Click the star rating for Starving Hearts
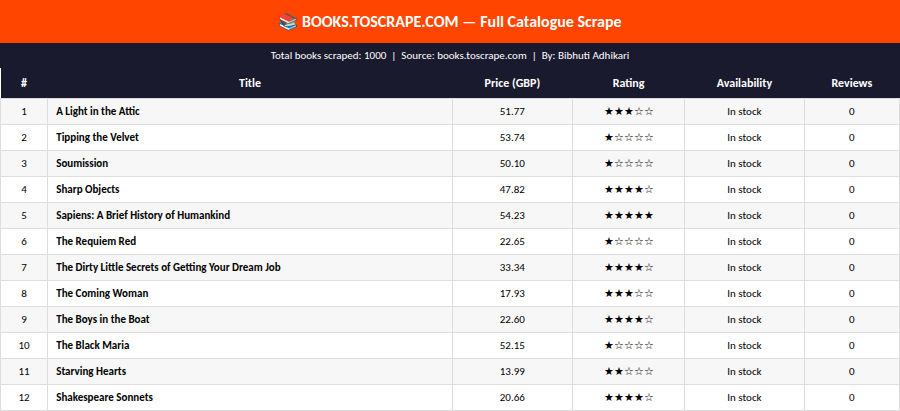 pos(629,371)
